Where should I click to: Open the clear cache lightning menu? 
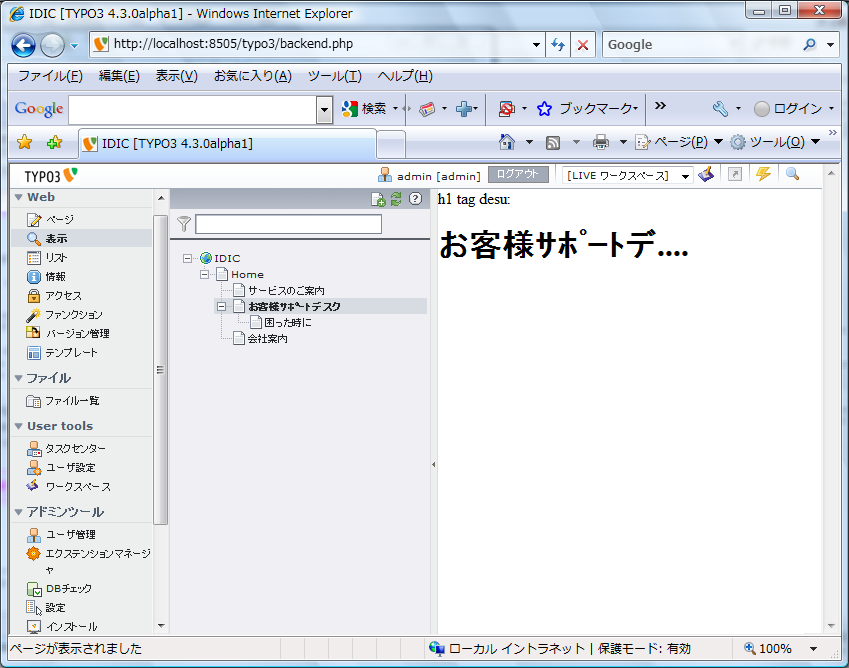763,174
